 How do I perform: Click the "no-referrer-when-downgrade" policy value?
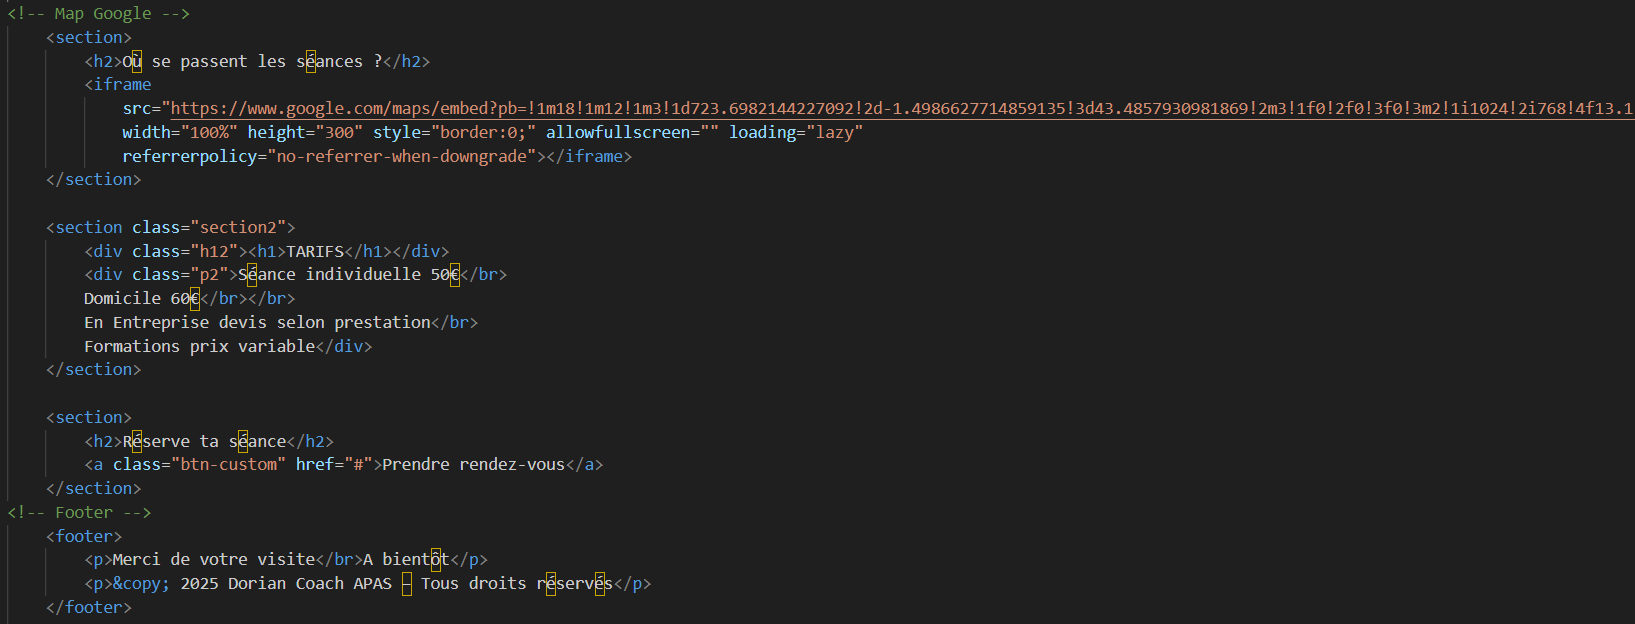pos(401,157)
